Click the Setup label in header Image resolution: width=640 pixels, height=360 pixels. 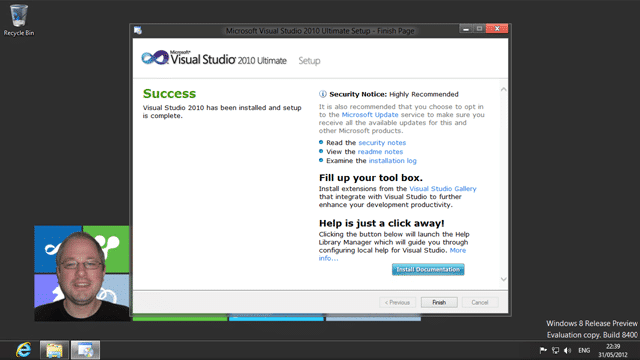(x=309, y=61)
